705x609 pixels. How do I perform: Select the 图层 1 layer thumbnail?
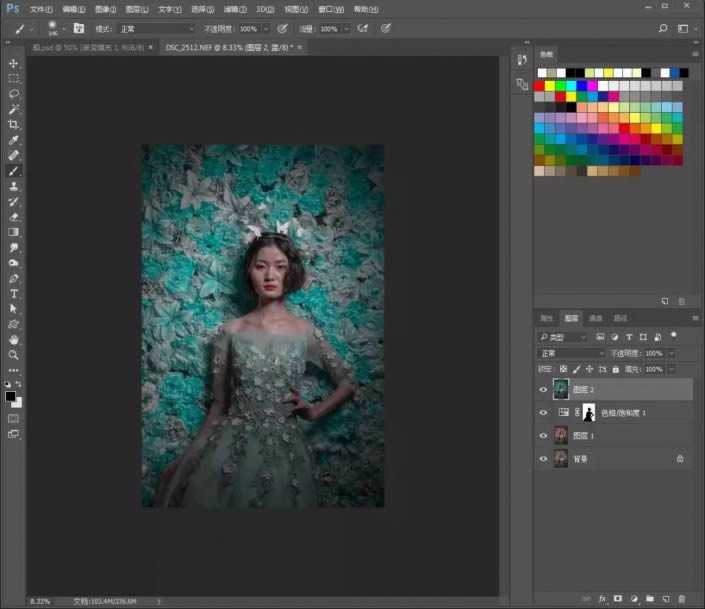(560, 435)
